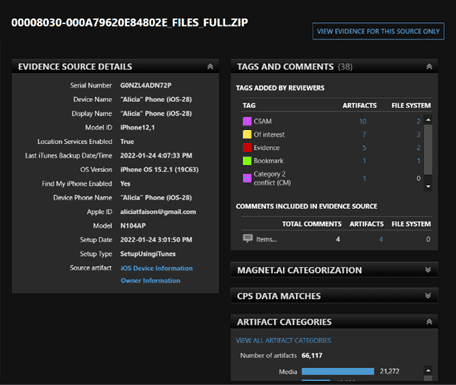Select Last iTunes Backup date value
The width and height of the screenshot is (456, 385).
coord(156,156)
